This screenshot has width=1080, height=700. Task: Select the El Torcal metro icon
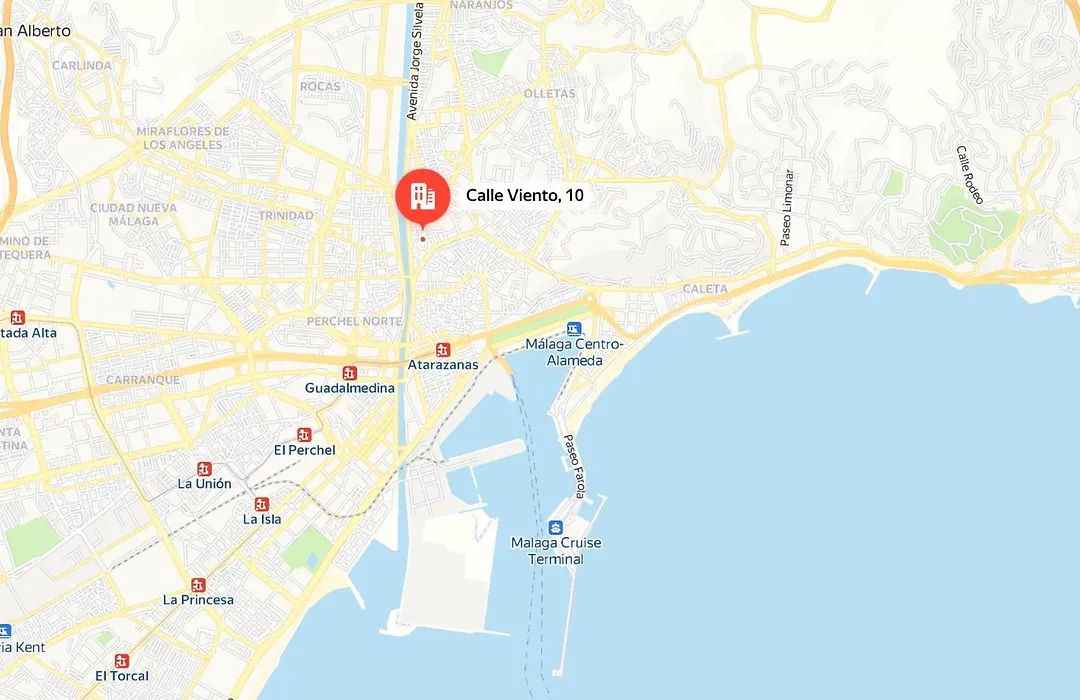122,661
